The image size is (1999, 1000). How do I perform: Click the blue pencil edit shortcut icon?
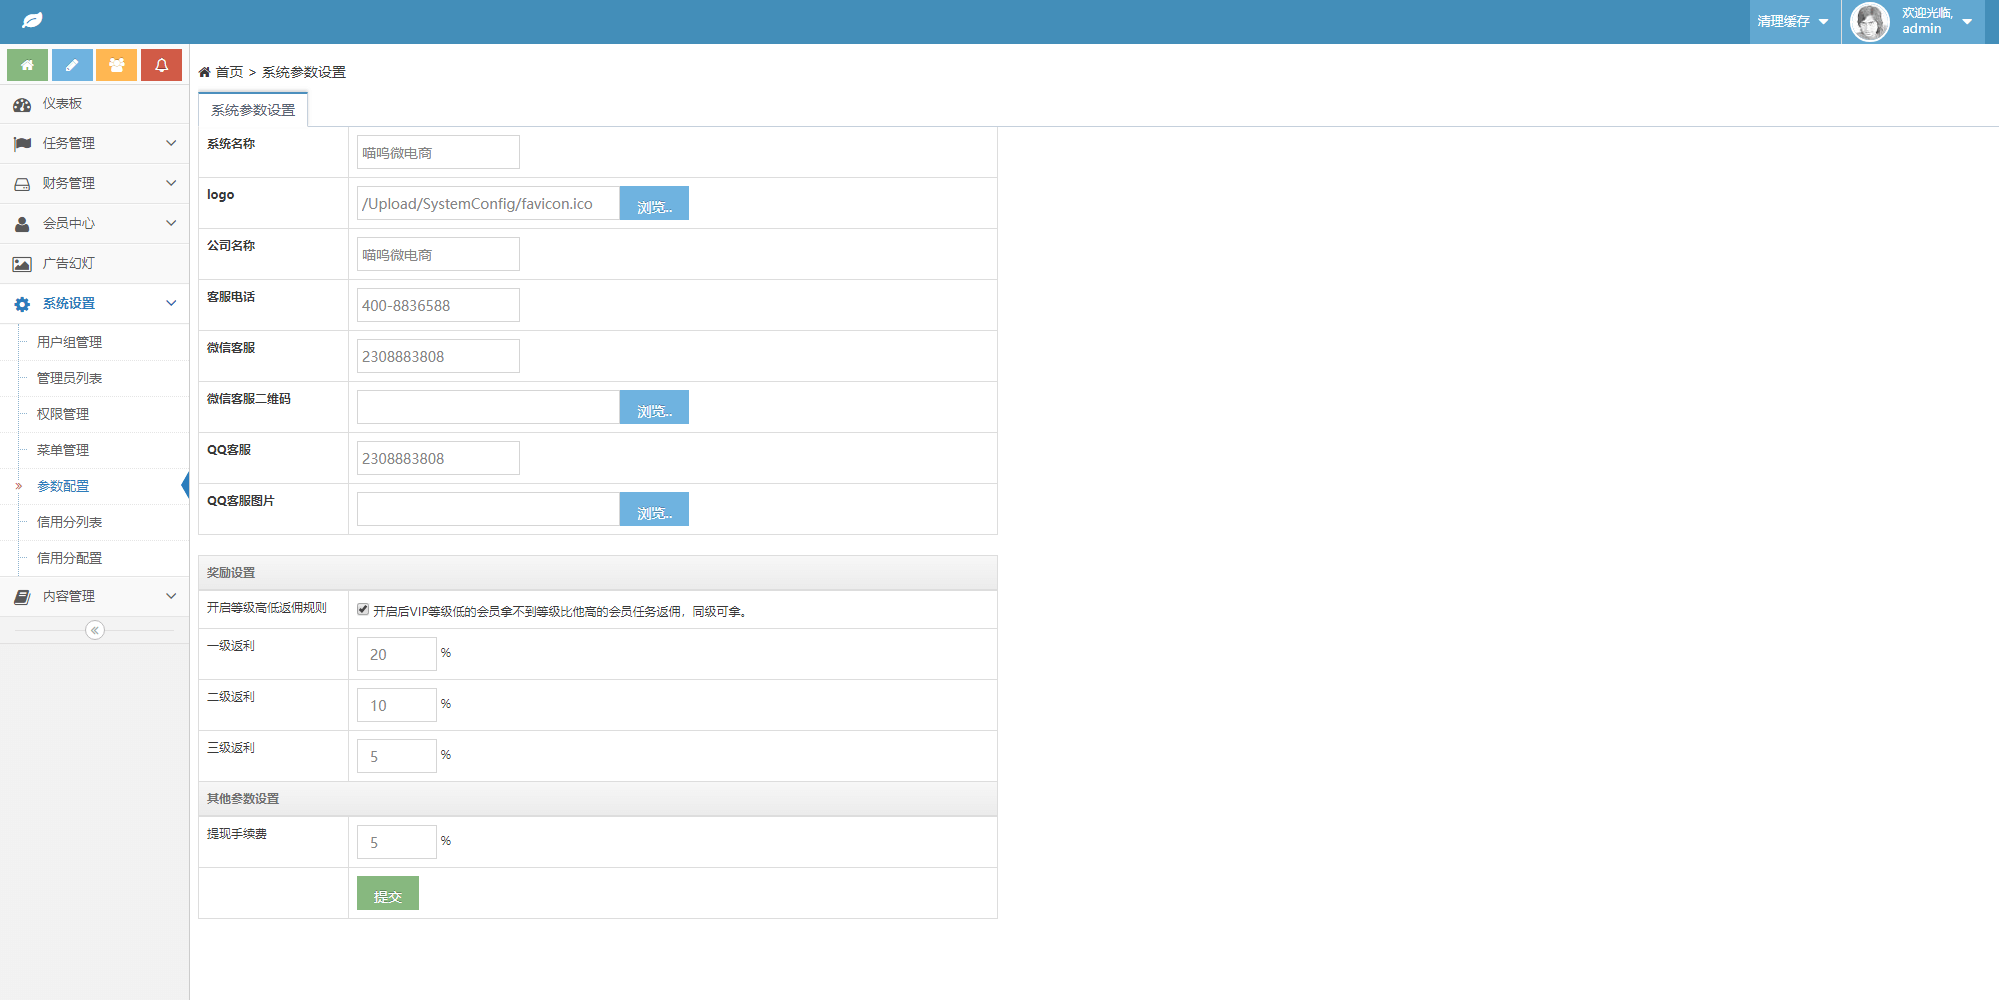[72, 65]
